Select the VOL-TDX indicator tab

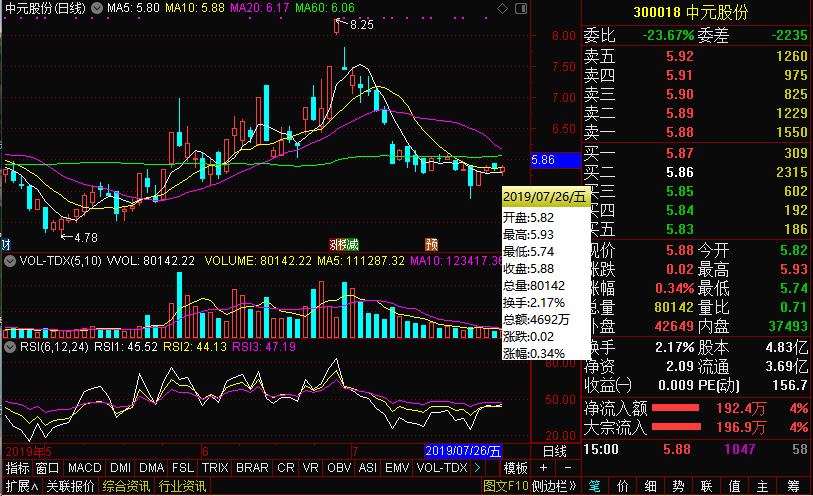442,468
